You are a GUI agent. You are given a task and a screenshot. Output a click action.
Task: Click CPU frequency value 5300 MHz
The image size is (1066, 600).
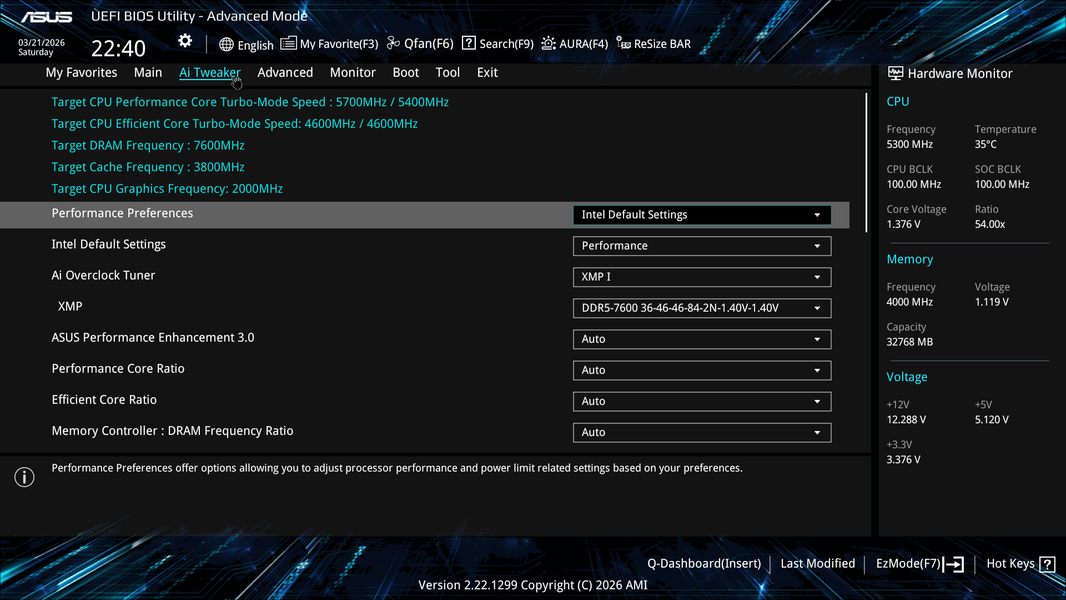(910, 145)
